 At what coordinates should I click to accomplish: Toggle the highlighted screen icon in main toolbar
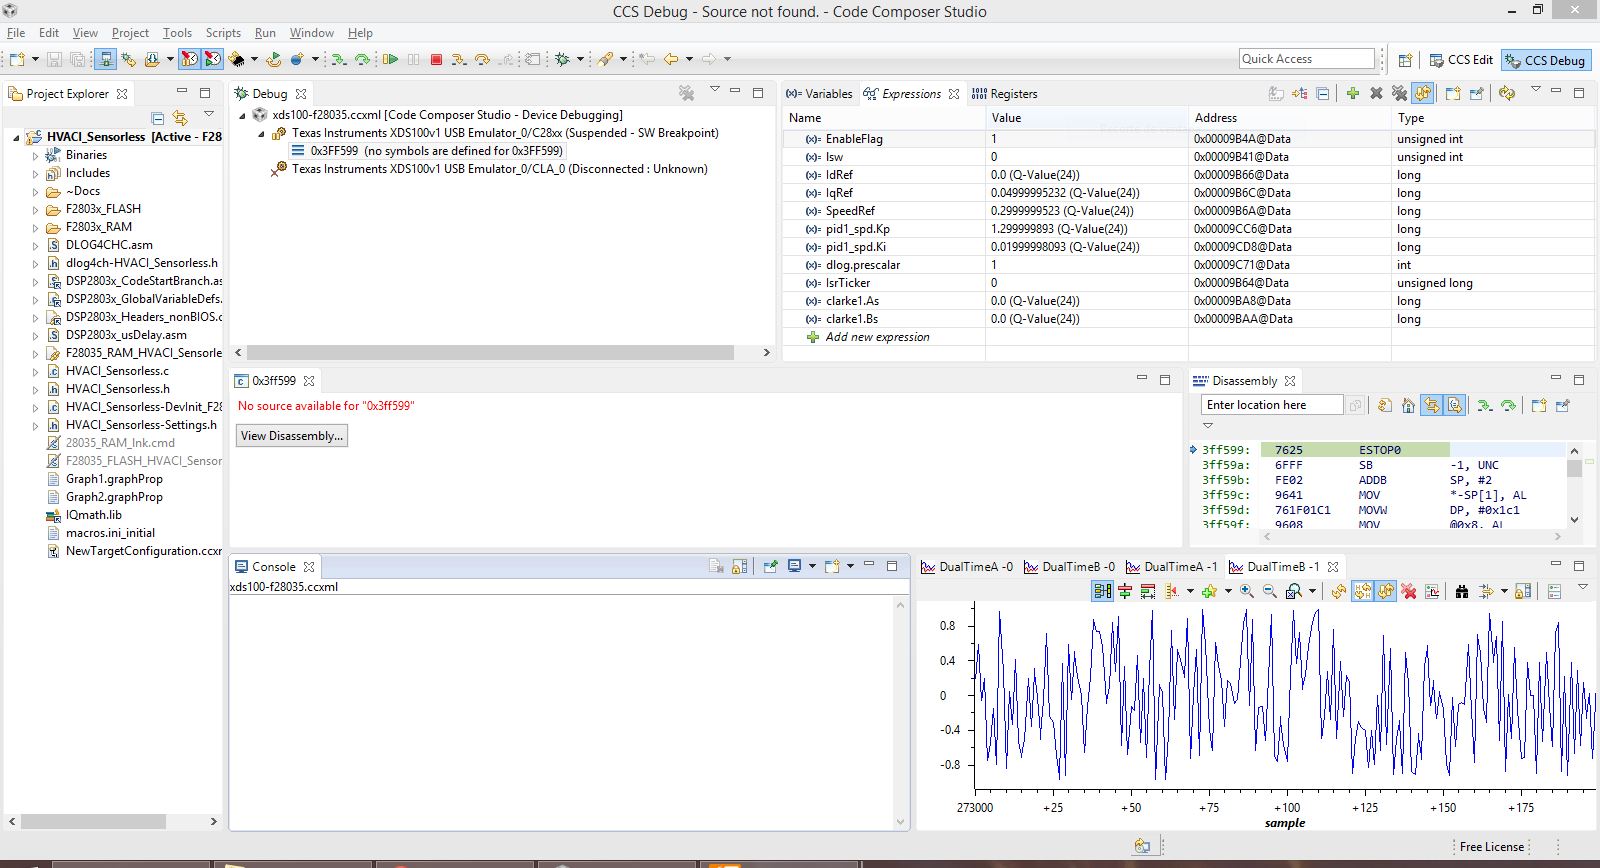click(x=106, y=60)
